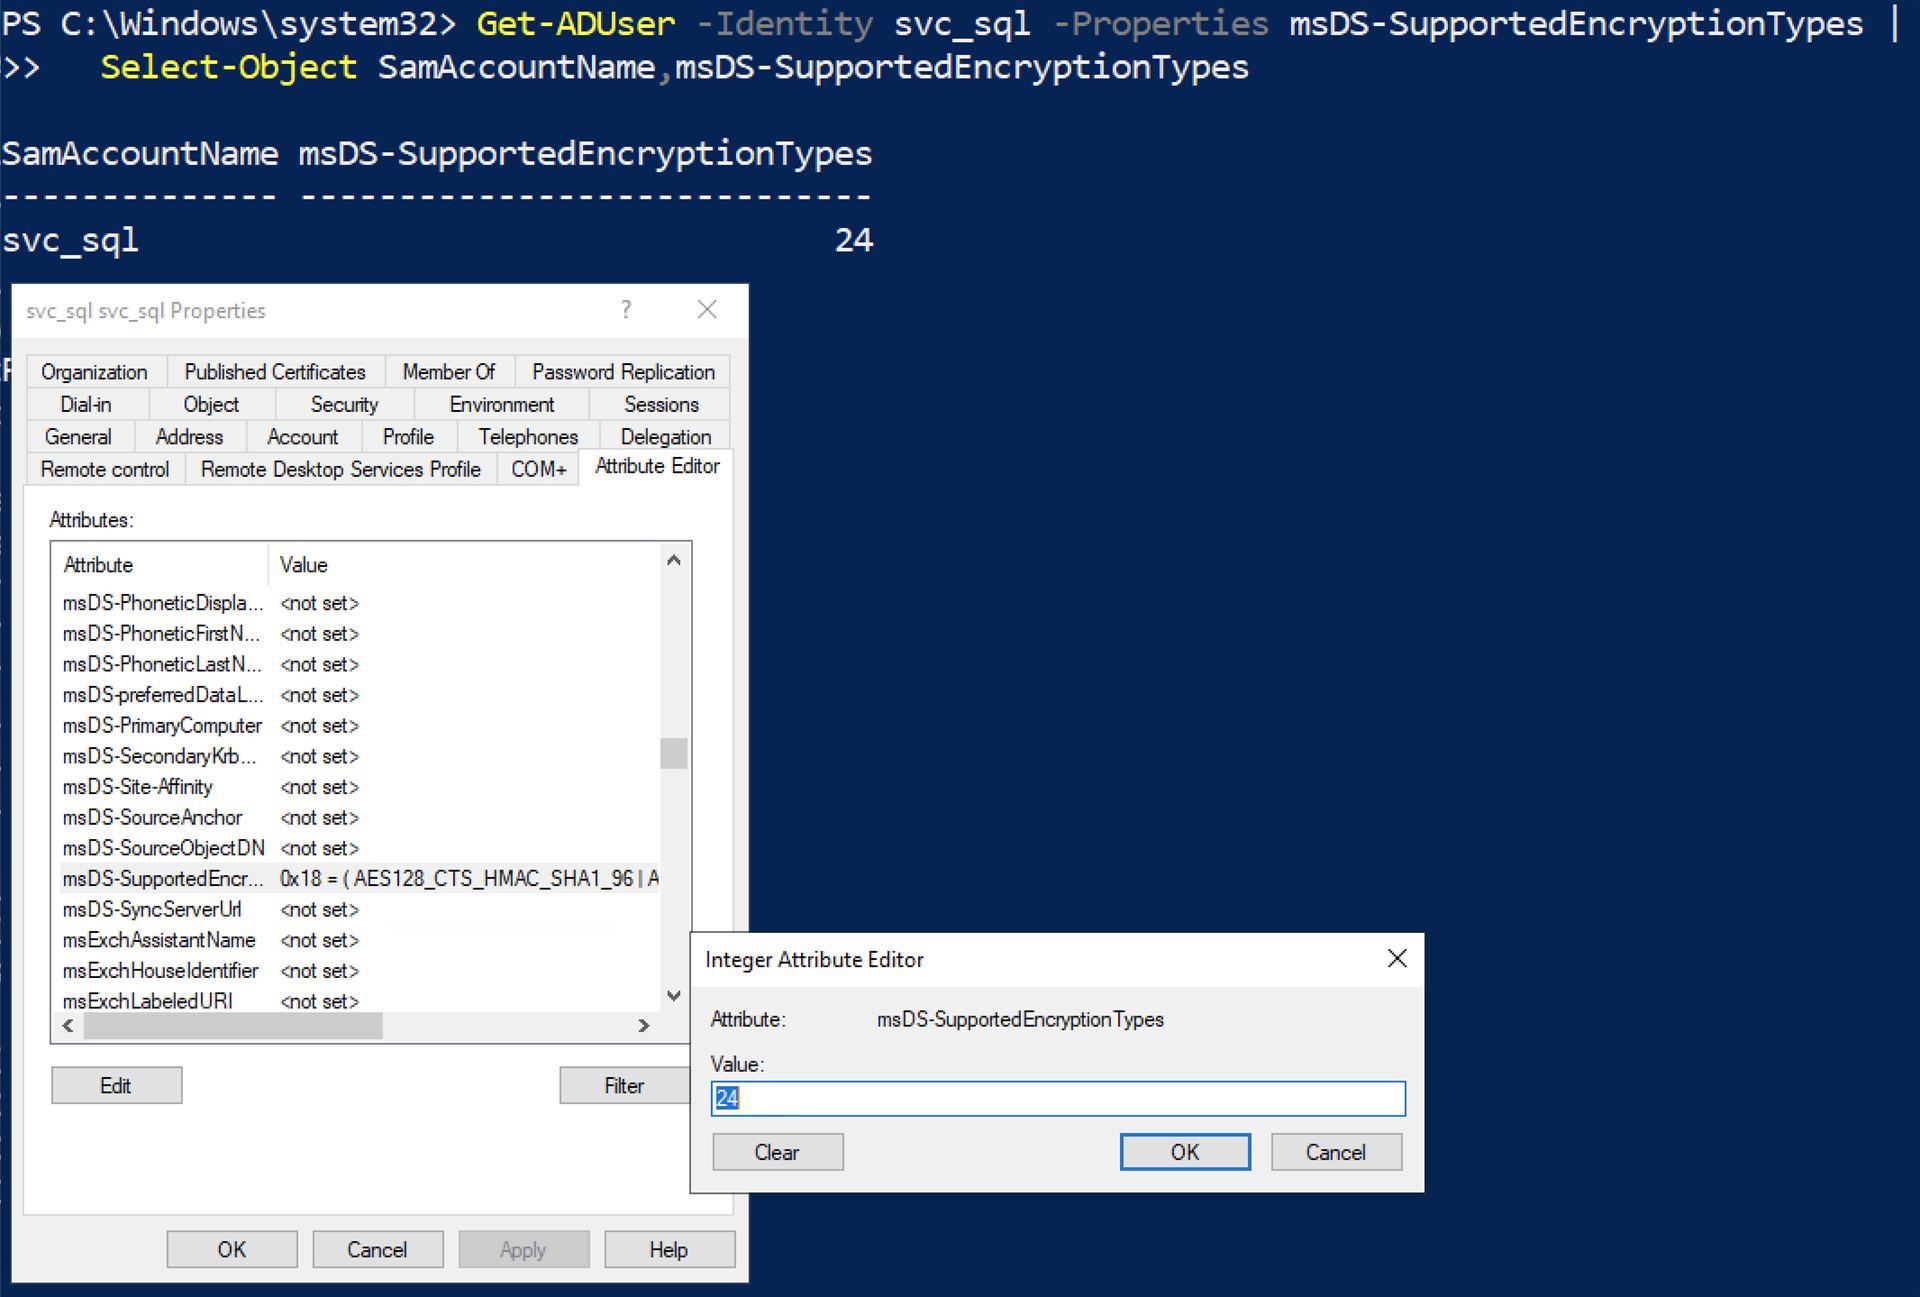Click the Edit button under attributes
This screenshot has height=1297, width=1920.
coord(116,1085)
